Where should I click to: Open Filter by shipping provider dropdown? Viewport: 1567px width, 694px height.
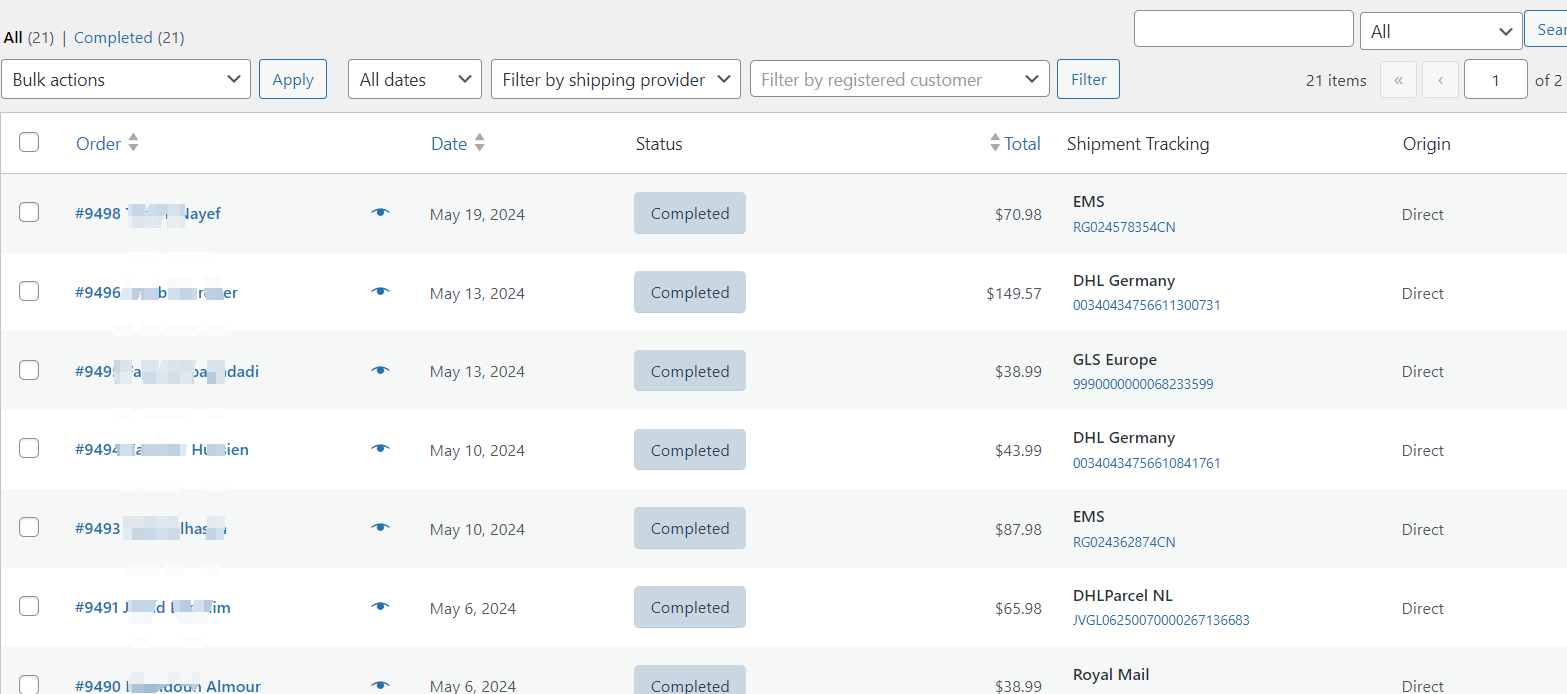(x=615, y=80)
